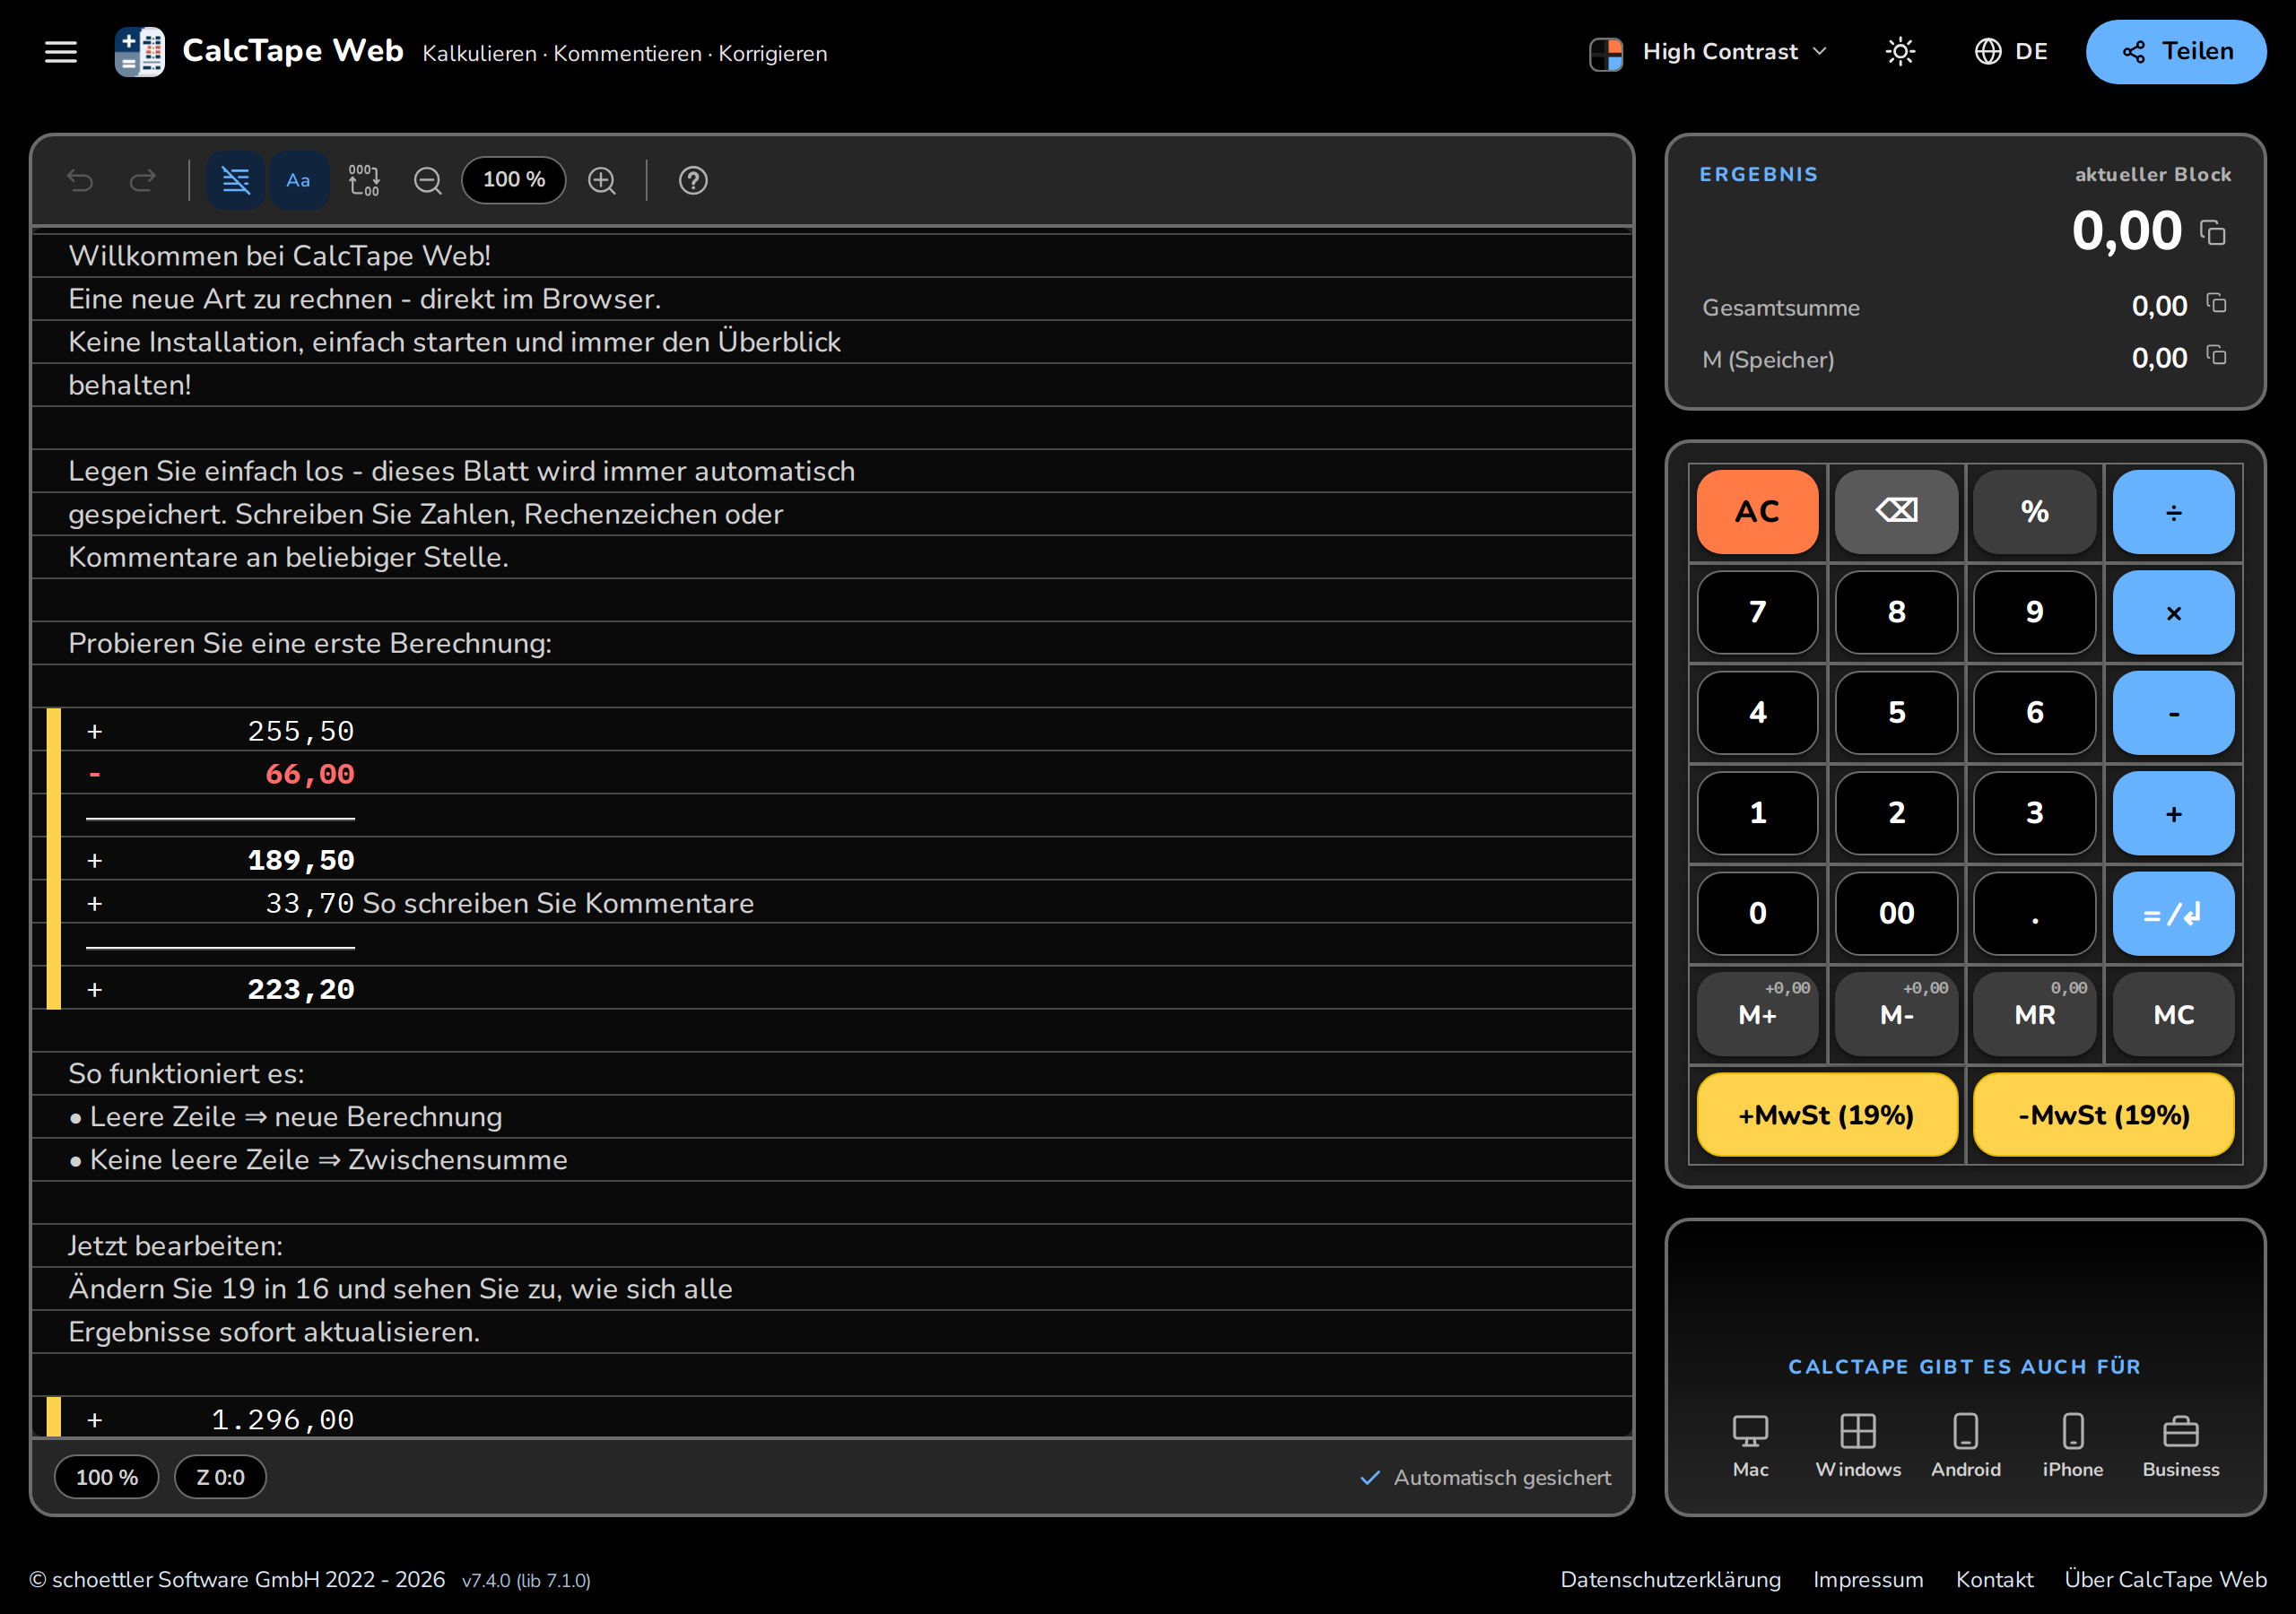This screenshot has height=1614, width=2296.
Task: Click the CalcTape Web logo icon
Action: pos(140,52)
